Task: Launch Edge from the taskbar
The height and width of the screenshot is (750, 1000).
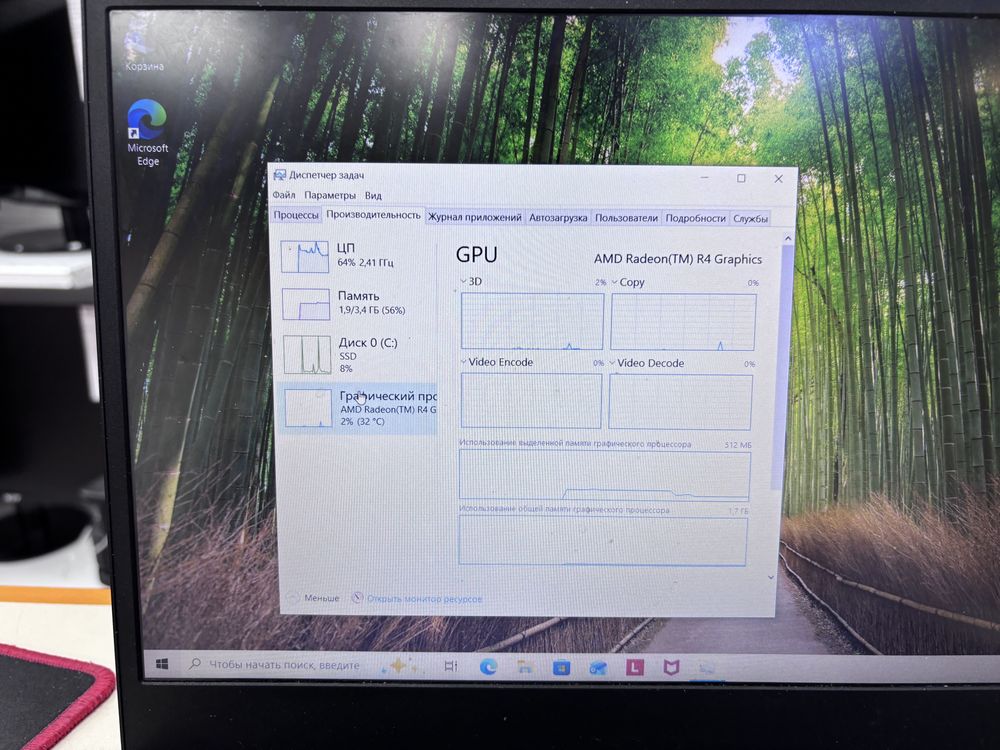Action: (x=489, y=667)
